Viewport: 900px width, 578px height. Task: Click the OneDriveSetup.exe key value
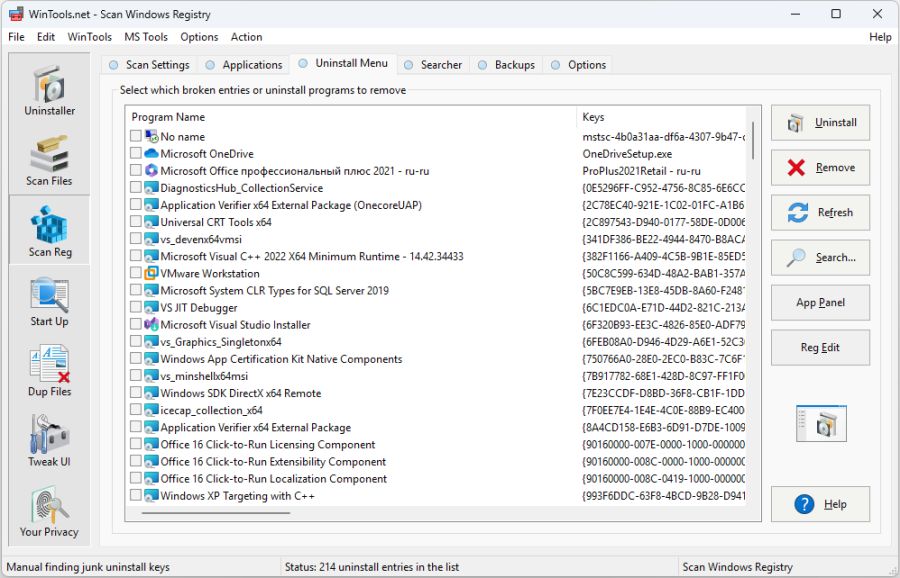pos(627,154)
